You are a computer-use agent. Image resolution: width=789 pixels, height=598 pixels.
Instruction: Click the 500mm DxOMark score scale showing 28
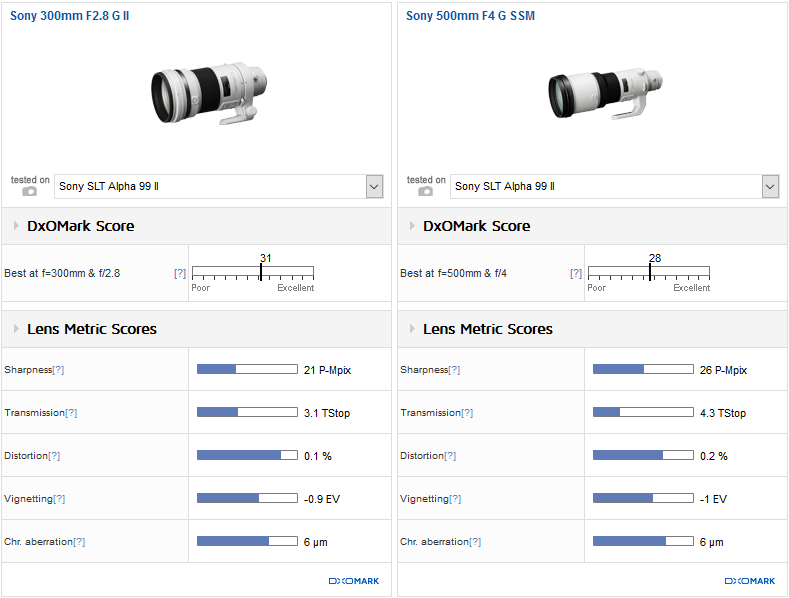click(649, 273)
